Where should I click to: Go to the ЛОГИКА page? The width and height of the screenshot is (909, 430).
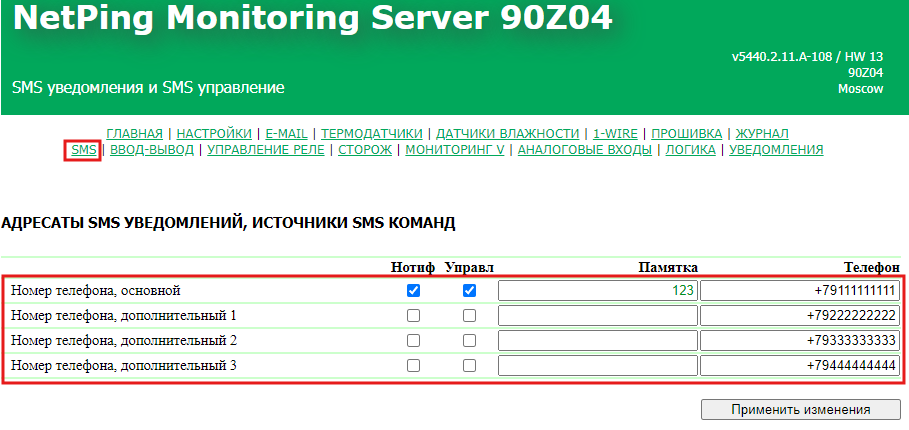pyautogui.click(x=690, y=150)
